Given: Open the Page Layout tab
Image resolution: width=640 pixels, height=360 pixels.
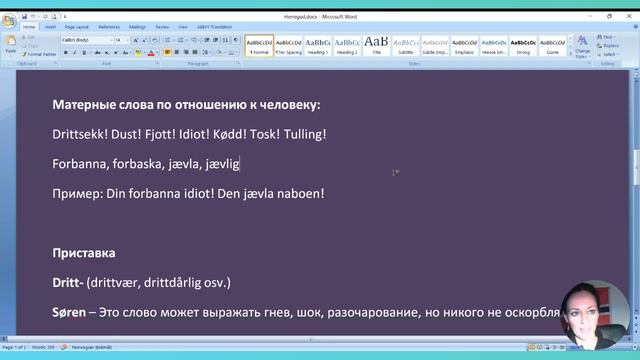Looking at the screenshot, I should (x=76, y=27).
